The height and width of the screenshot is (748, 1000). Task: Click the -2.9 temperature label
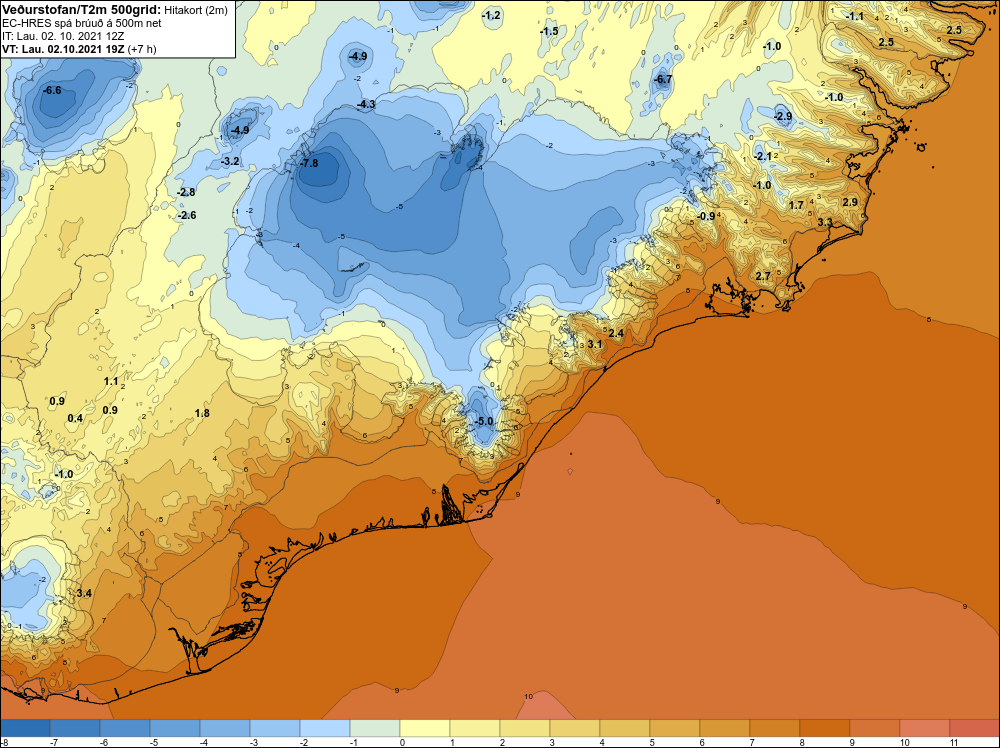(x=783, y=116)
